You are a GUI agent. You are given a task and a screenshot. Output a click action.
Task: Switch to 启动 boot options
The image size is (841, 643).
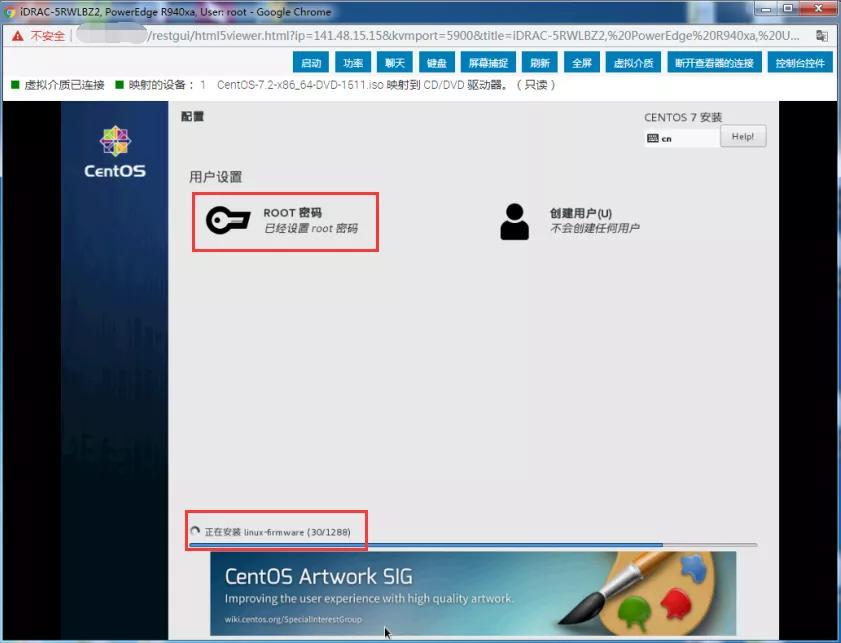point(311,61)
